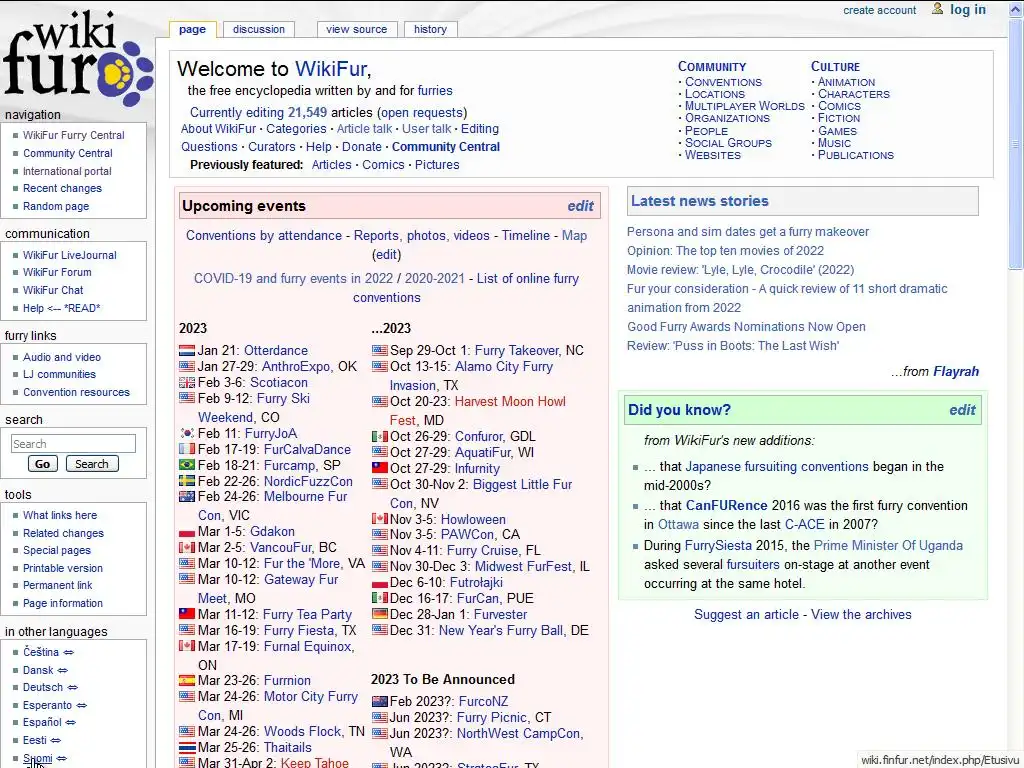Click Suggest an article link
The width and height of the screenshot is (1024, 768).
(746, 615)
